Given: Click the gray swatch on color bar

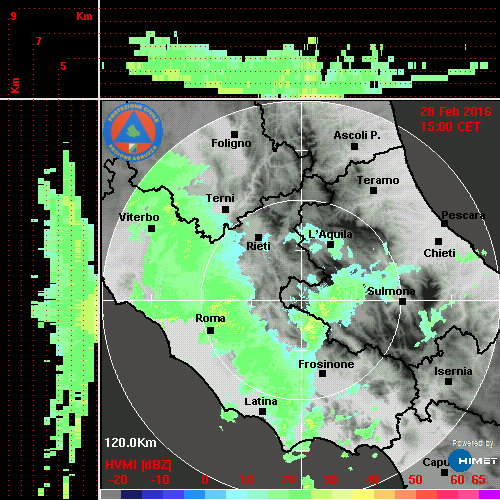Looking at the screenshot, I should (111, 494).
